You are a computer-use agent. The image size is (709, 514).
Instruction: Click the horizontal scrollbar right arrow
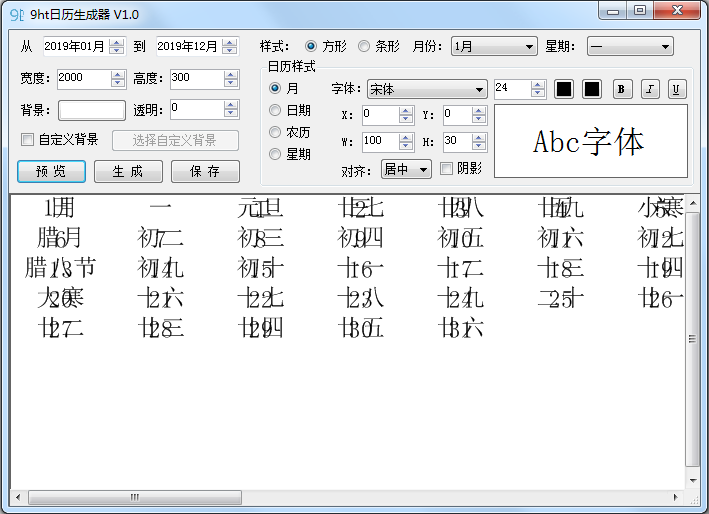click(x=676, y=497)
